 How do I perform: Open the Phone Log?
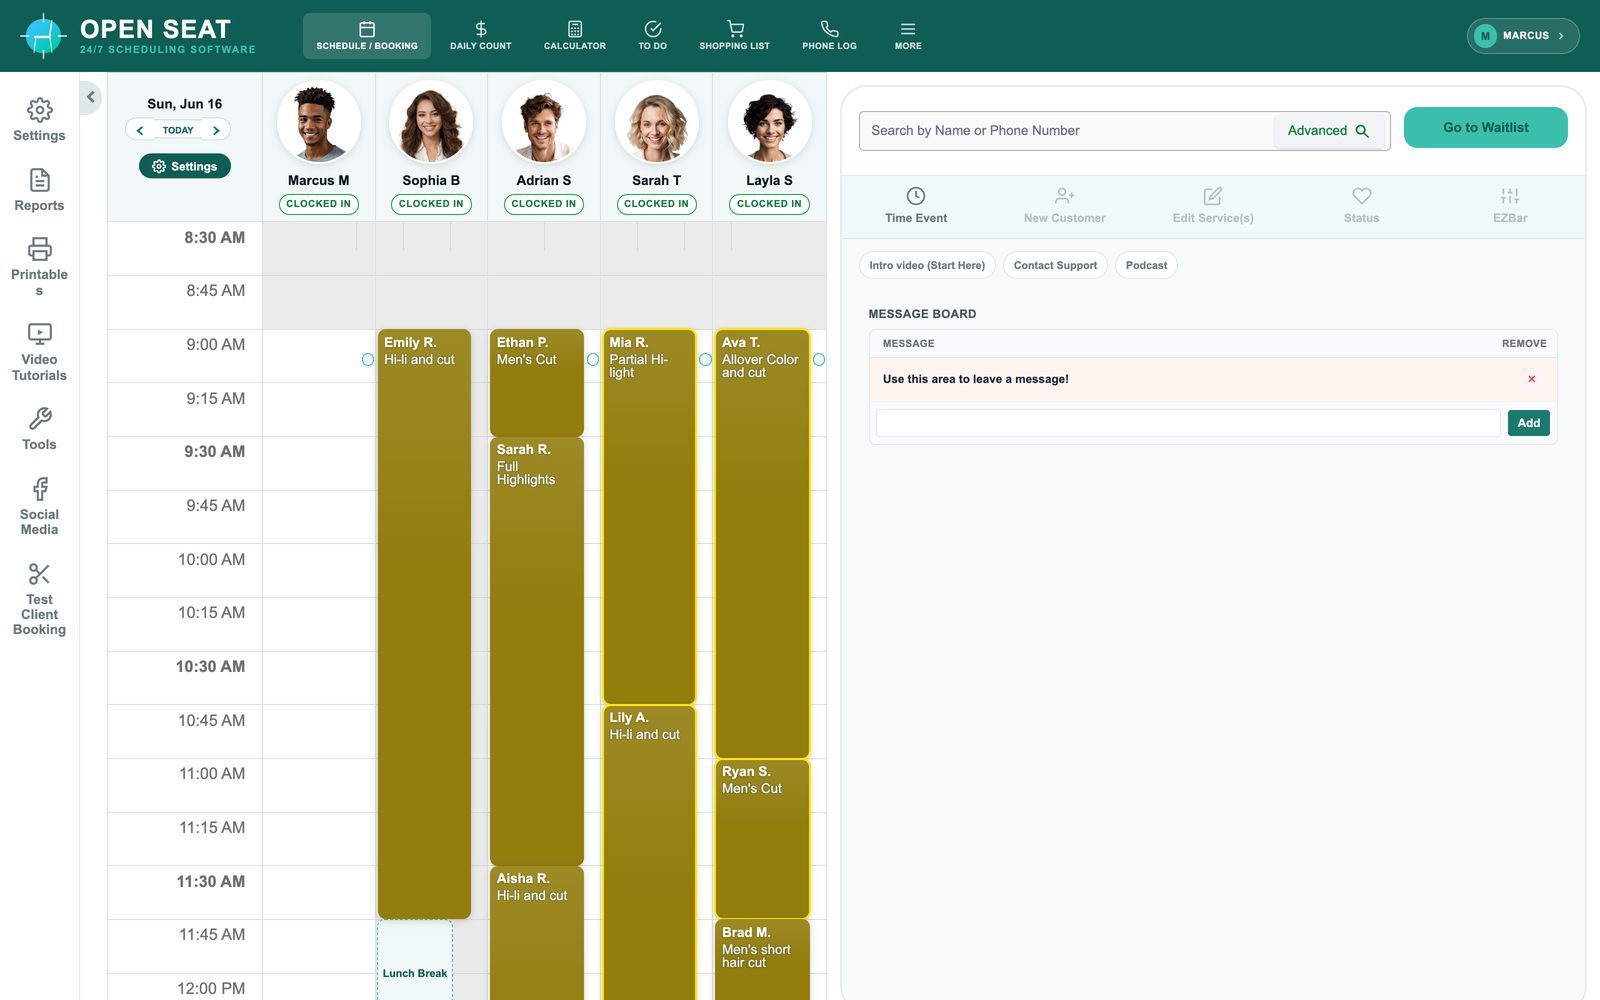[x=830, y=36]
